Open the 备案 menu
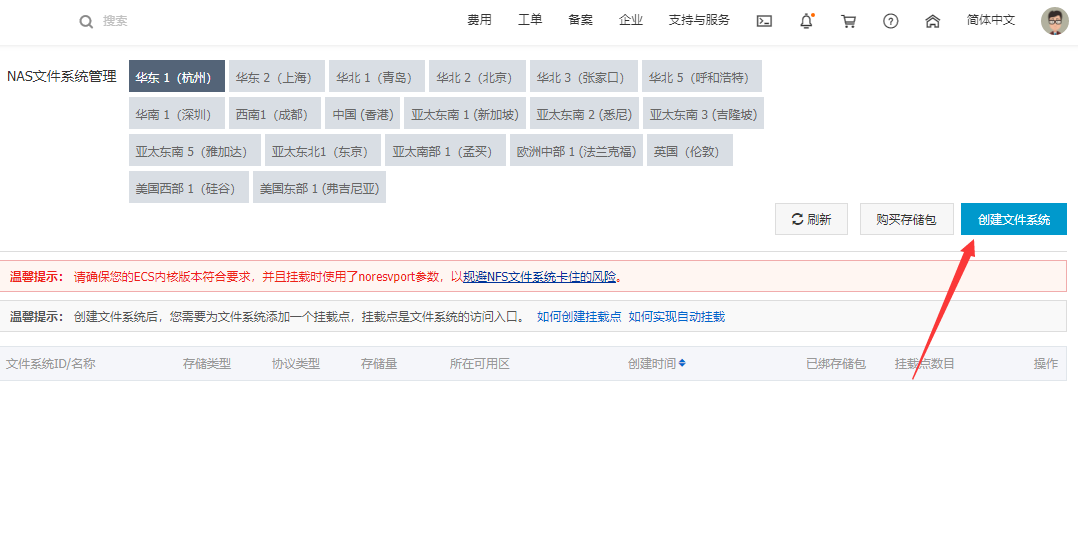This screenshot has width=1078, height=549. point(580,20)
